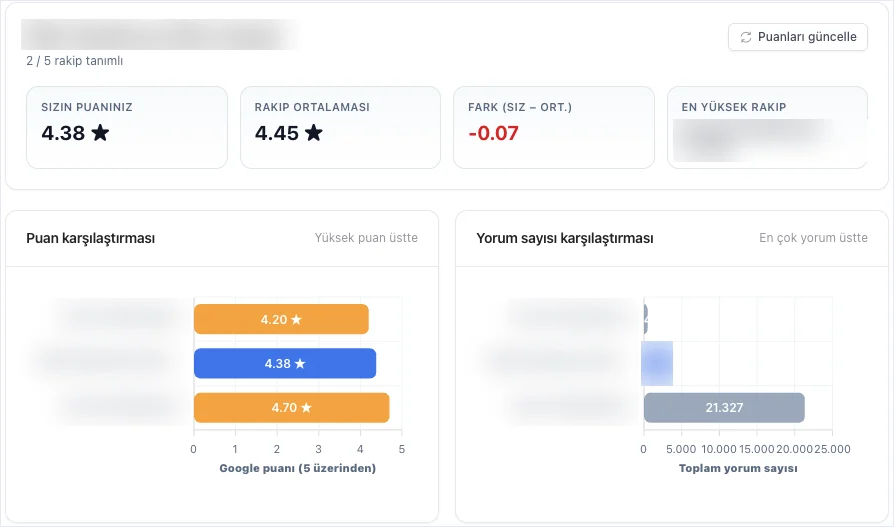Click the Puan karşılaştırması heading
This screenshot has width=894, height=527.
pos(91,238)
